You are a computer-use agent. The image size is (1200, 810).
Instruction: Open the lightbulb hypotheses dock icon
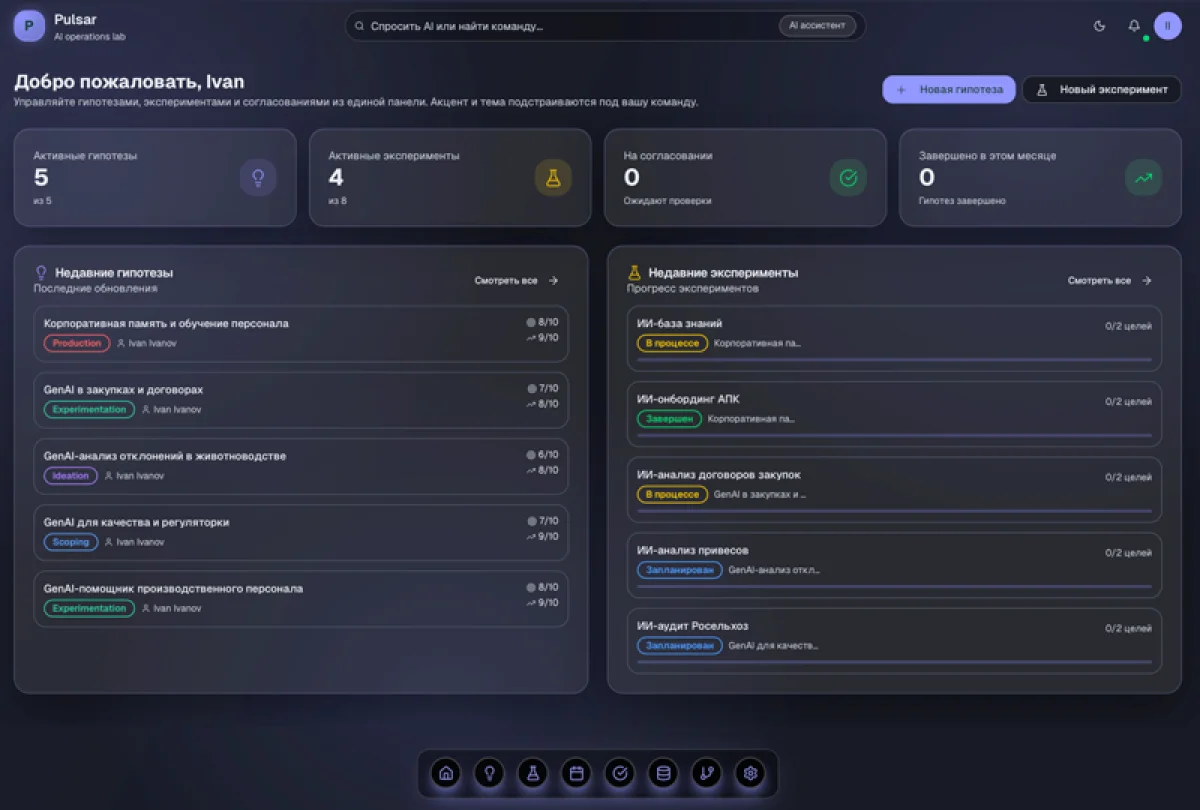pos(489,773)
